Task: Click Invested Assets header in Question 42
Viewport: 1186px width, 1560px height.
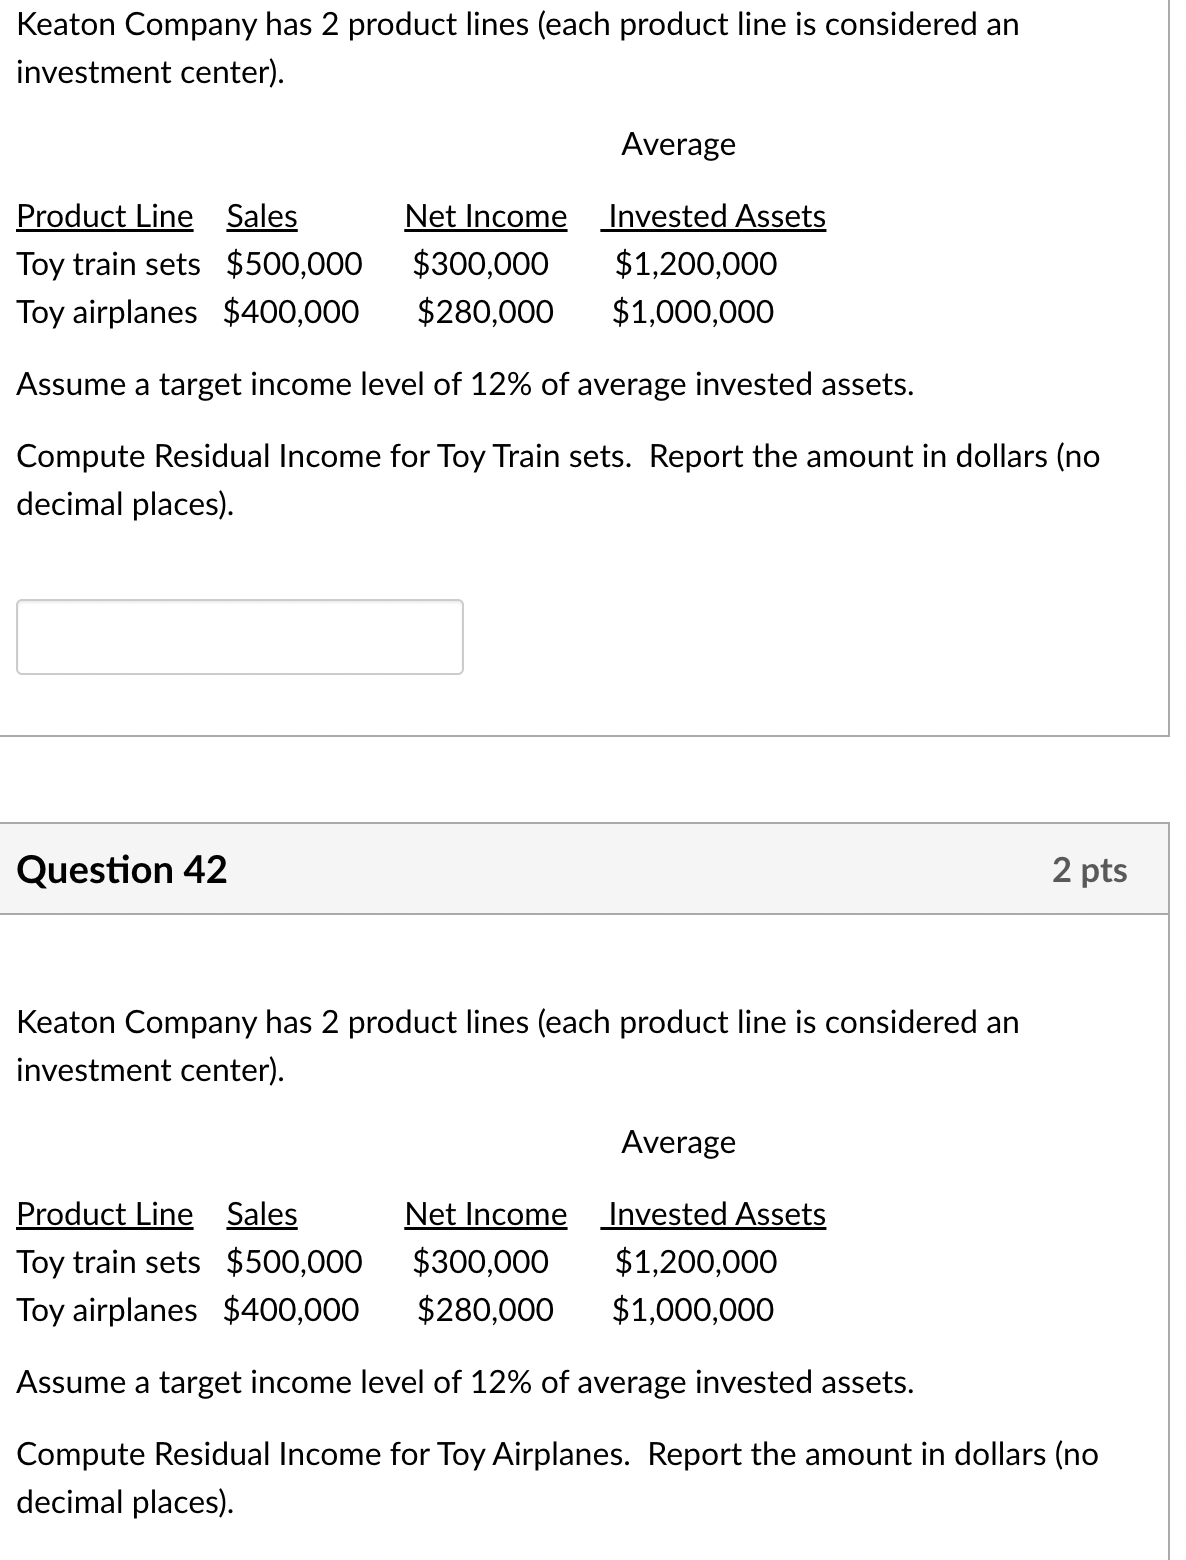Action: pyautogui.click(x=717, y=1214)
